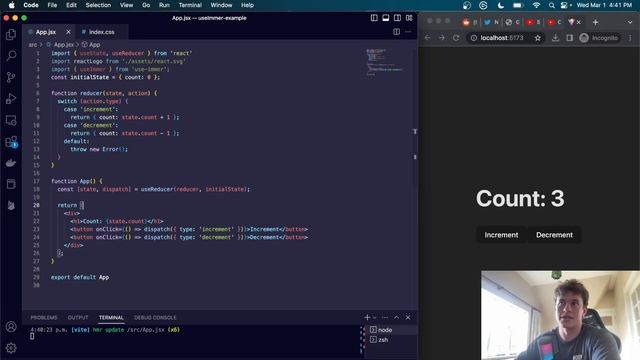Open the terminal panel ellipsis menu
640x360 pixels.
(385, 317)
